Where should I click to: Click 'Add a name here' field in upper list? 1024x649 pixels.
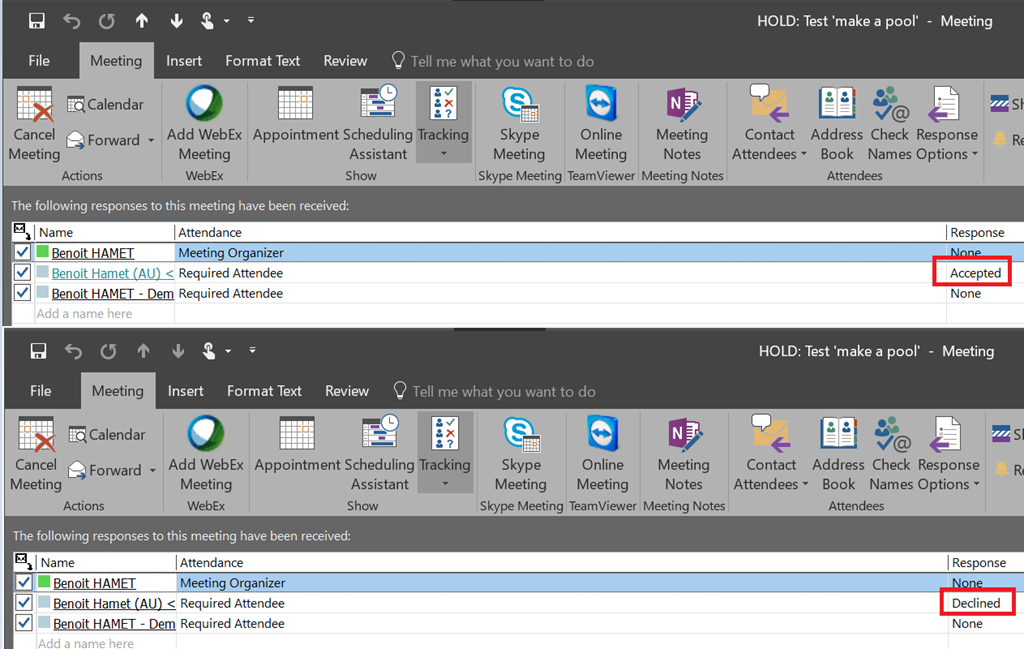pos(84,314)
